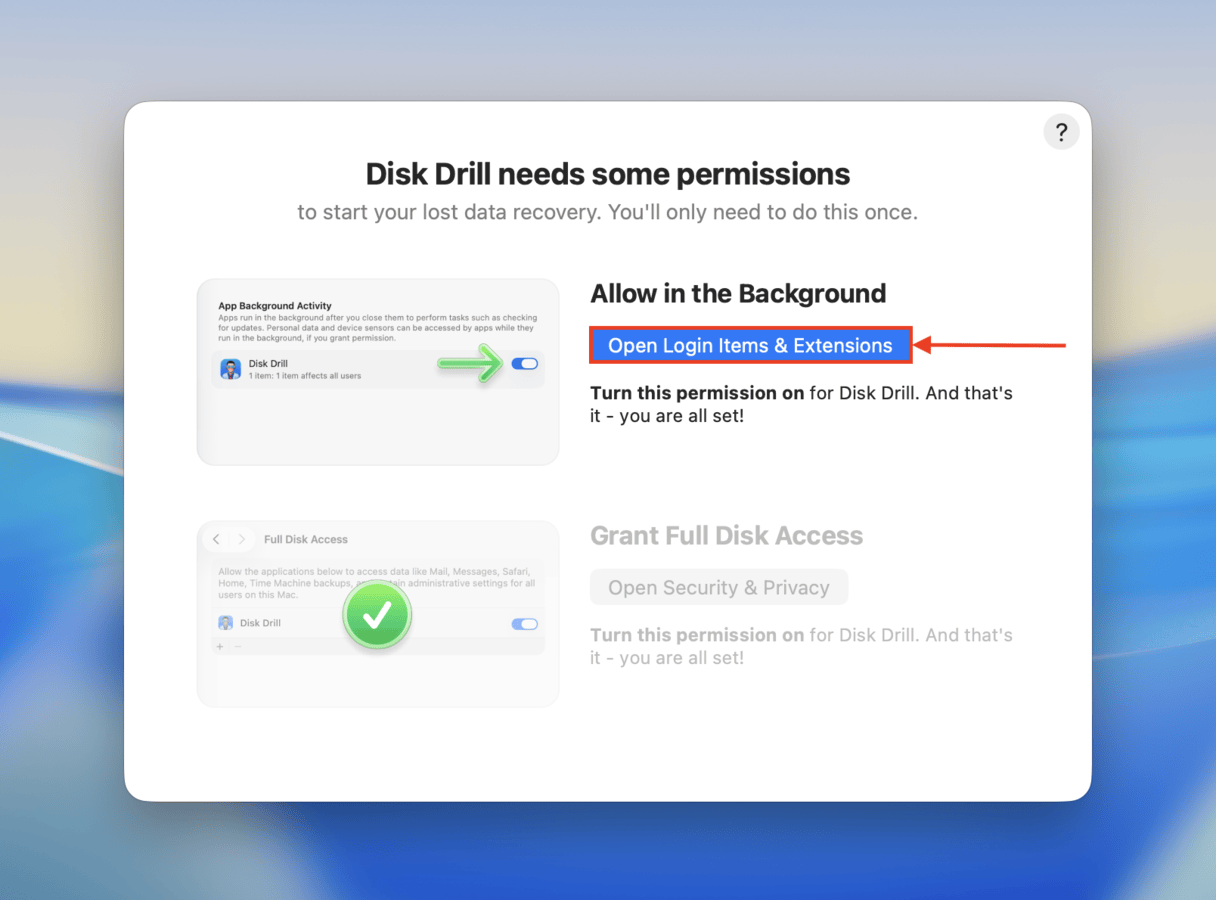This screenshot has height=900, width=1216.
Task: Select the Full Disk Access title in the preview
Action: pos(306,539)
